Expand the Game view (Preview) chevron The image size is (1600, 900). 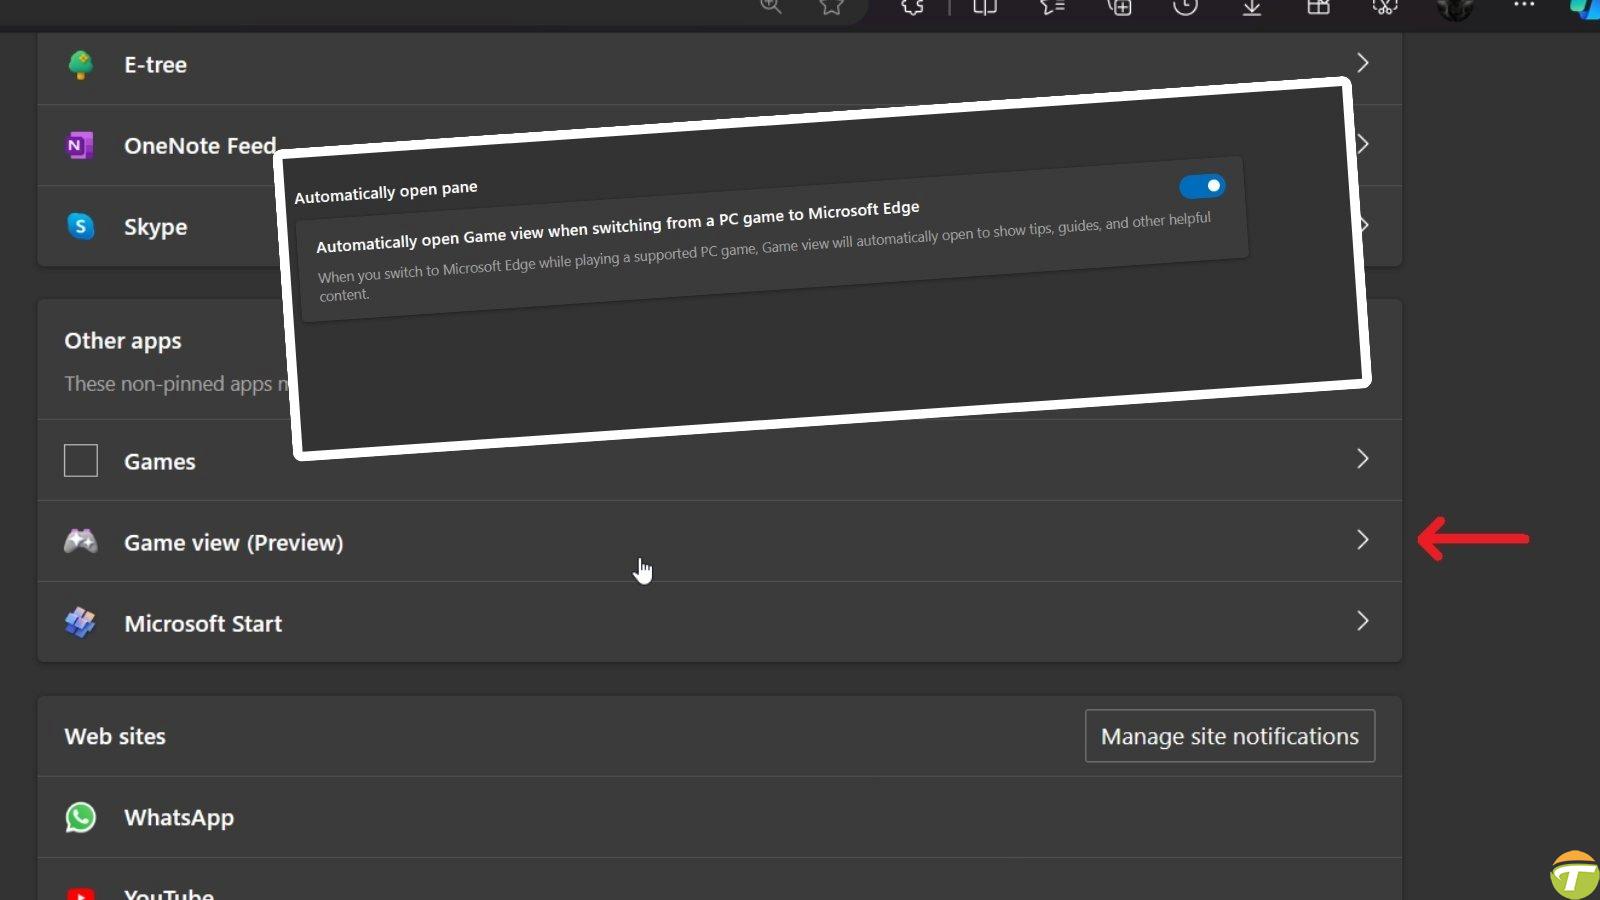(x=1362, y=540)
